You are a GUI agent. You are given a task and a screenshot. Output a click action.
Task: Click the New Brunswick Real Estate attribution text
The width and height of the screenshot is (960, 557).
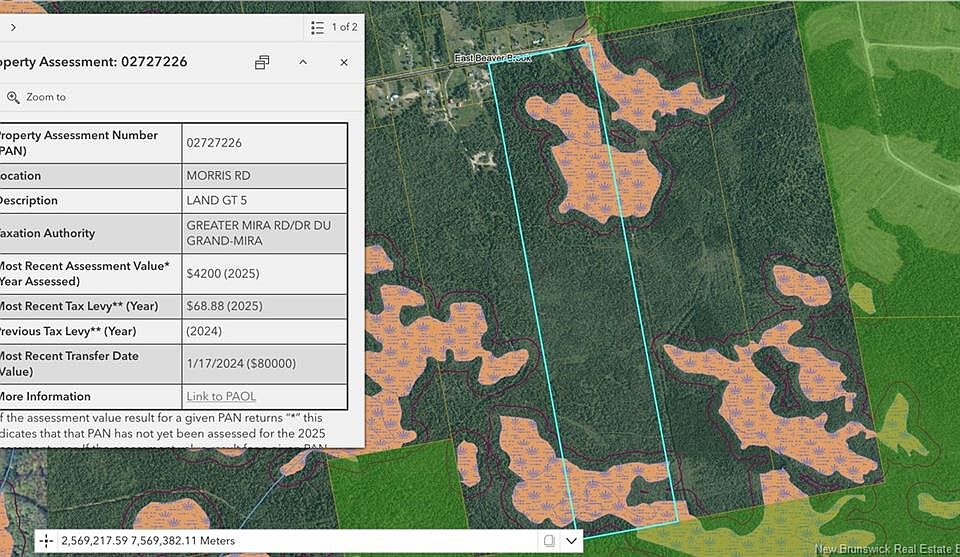click(885, 548)
